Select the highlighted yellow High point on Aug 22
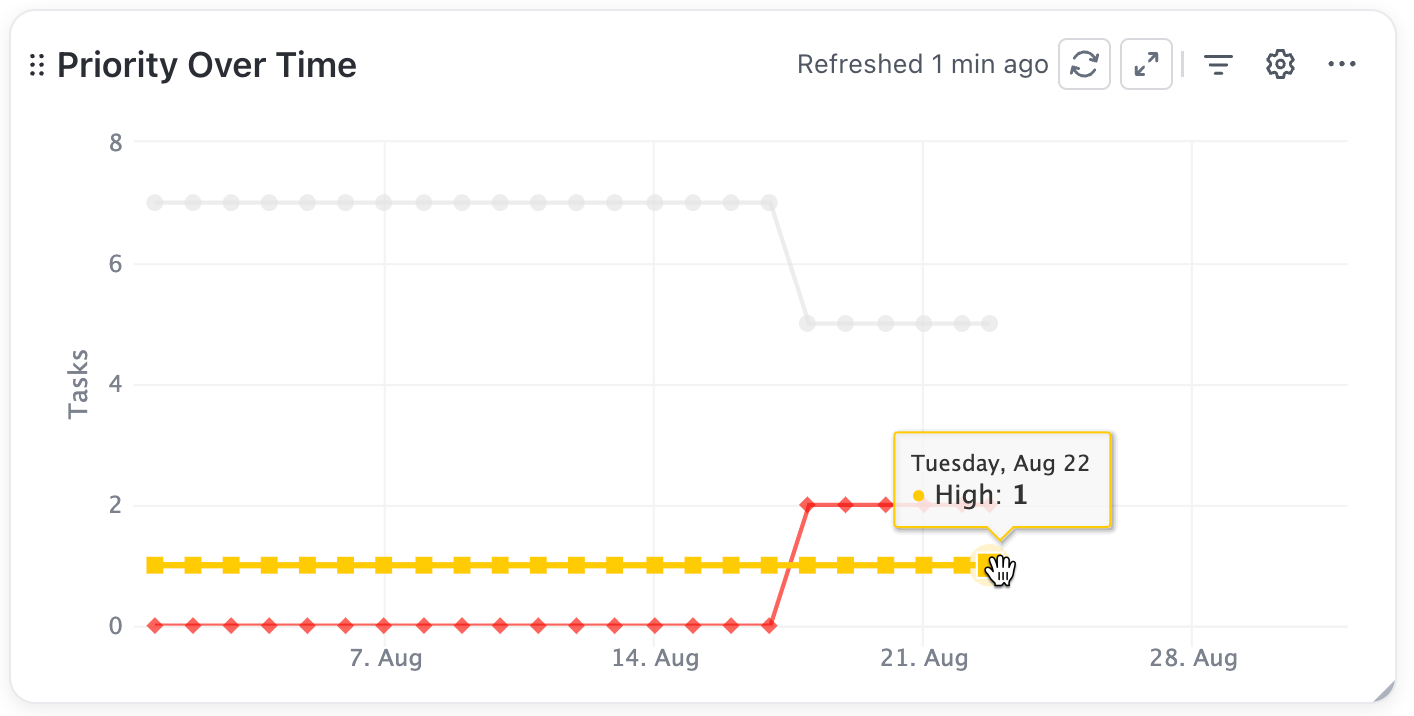1414x716 pixels. point(988,565)
